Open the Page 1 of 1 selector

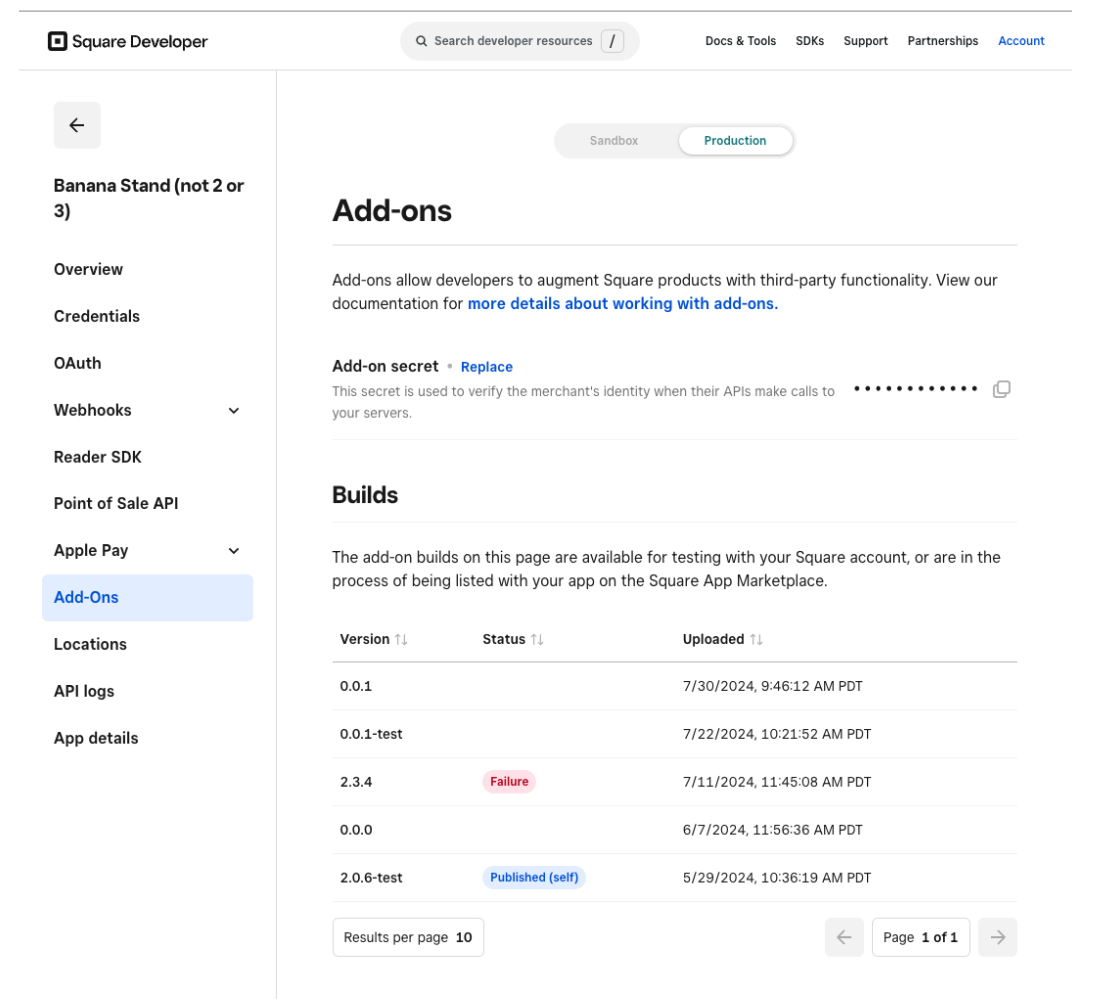pos(921,937)
